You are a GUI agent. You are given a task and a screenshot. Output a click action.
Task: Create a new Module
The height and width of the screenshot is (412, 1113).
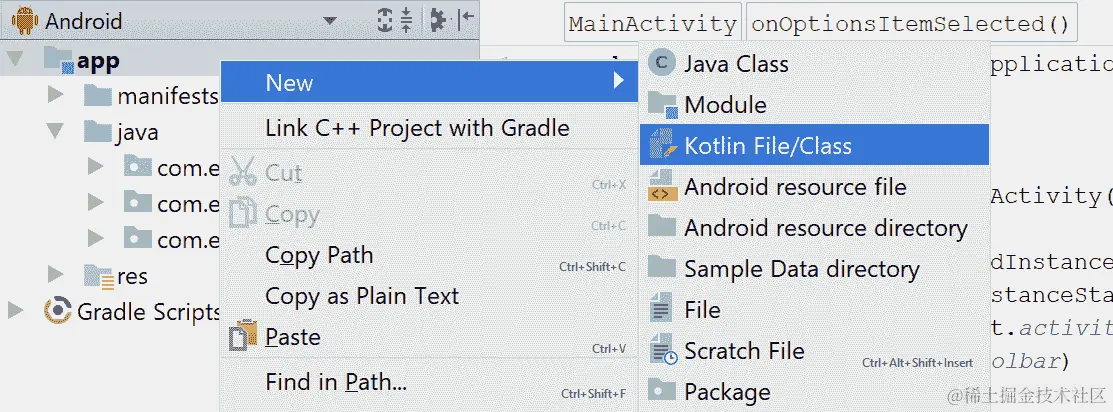click(x=814, y=105)
